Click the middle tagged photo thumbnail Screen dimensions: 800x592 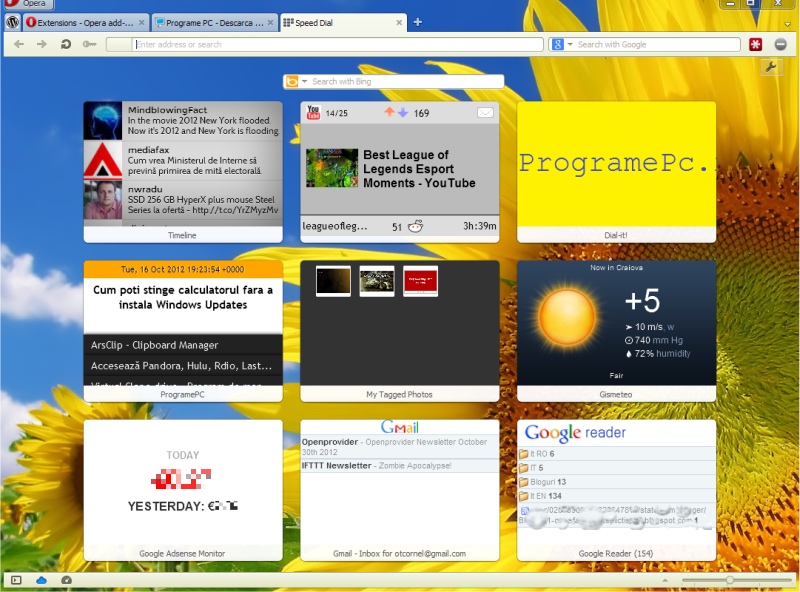pyautogui.click(x=377, y=281)
